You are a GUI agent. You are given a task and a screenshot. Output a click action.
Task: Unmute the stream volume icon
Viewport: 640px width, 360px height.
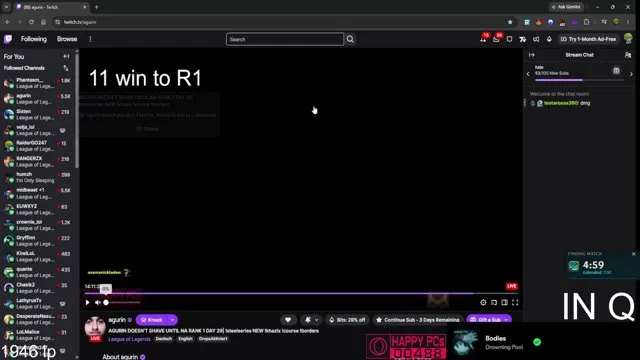(x=98, y=302)
